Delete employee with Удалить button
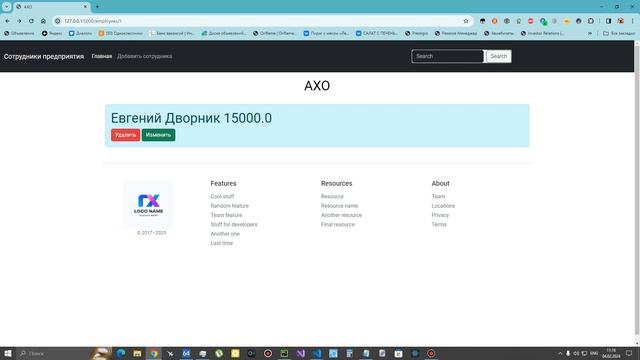The image size is (640, 360). click(x=125, y=135)
